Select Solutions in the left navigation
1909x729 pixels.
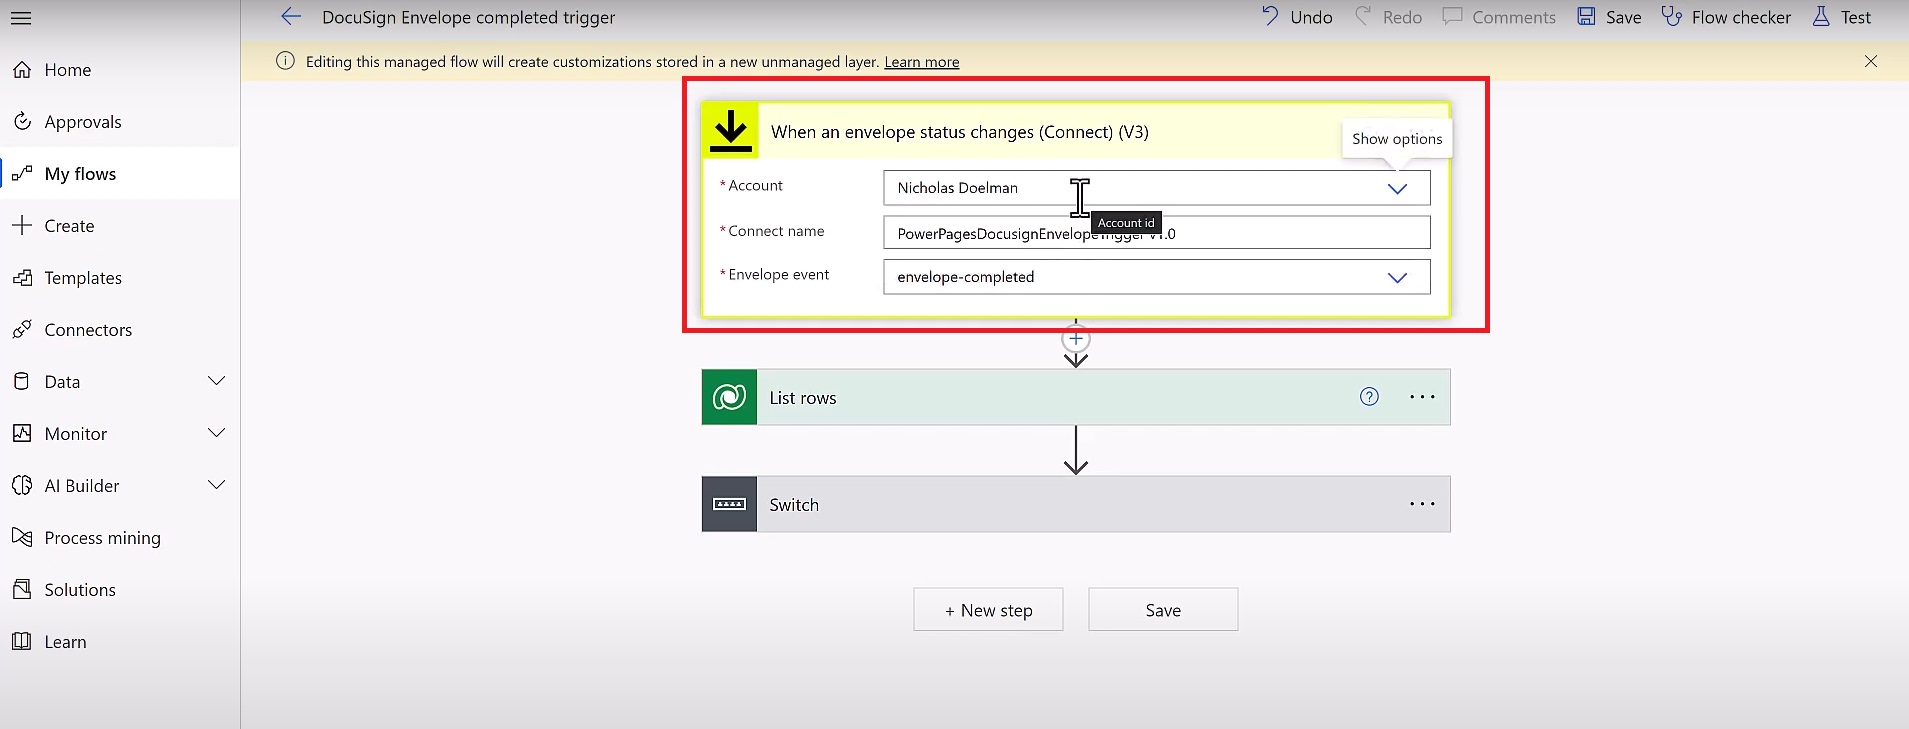coord(80,590)
